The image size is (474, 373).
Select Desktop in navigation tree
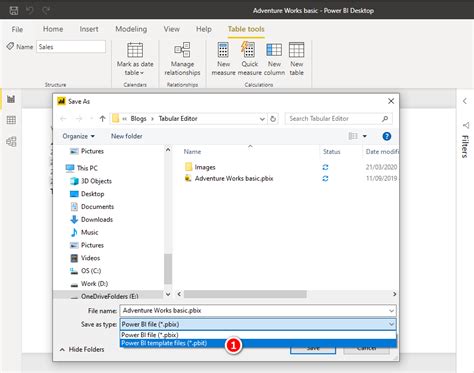pyautogui.click(x=87, y=194)
